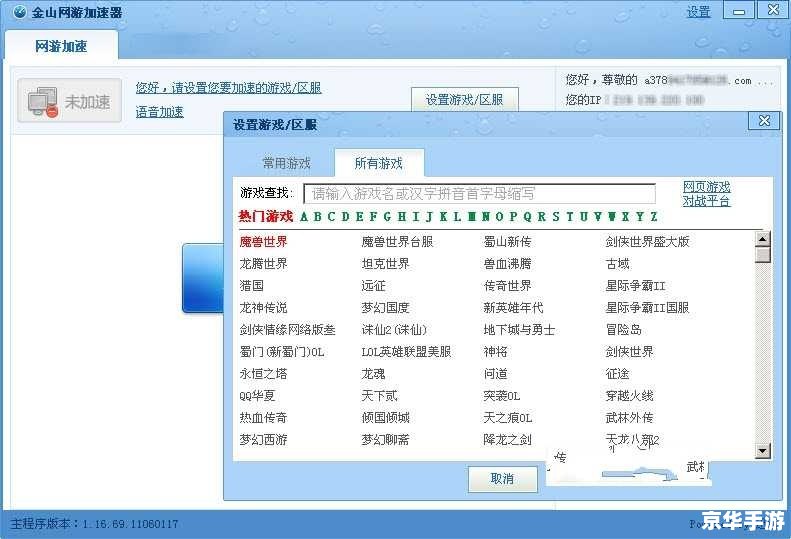
Task: Open the 对战平台 link
Action: pyautogui.click(x=706, y=201)
